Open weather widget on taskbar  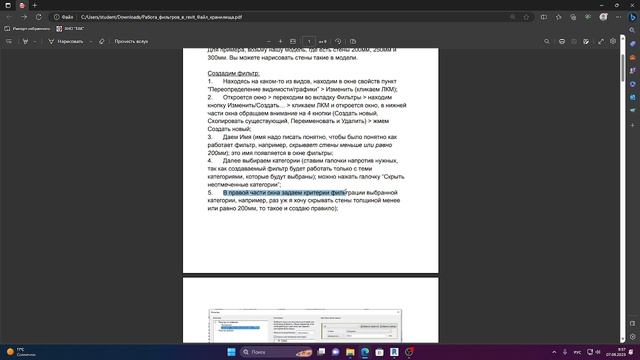[21, 352]
